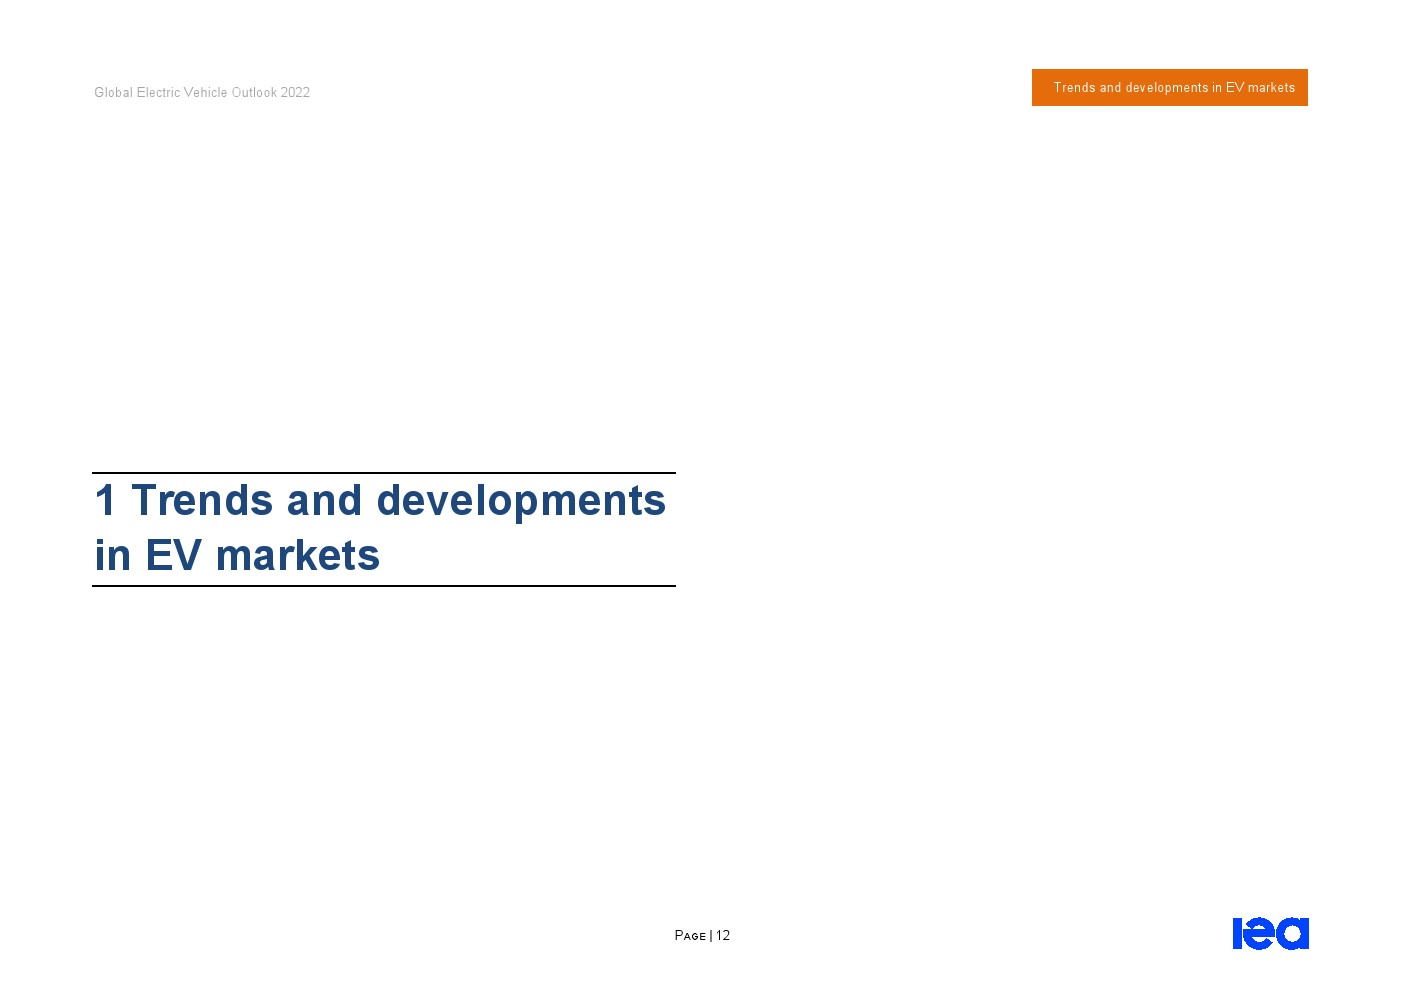The height and width of the screenshot is (992, 1403).
Task: Click the word EV in the main heading
Action: 173,556
